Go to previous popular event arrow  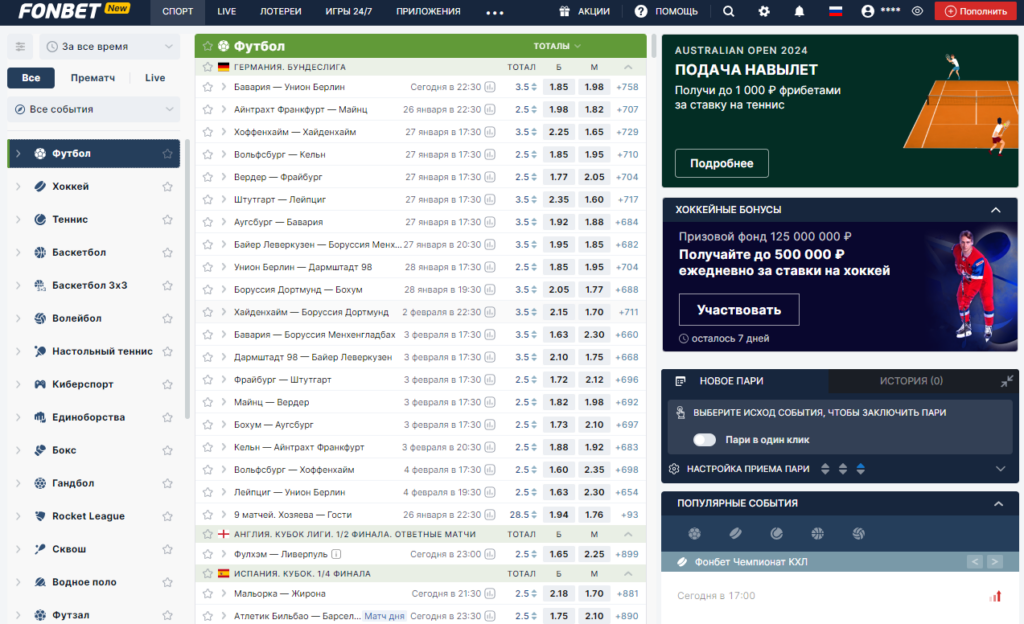974,561
